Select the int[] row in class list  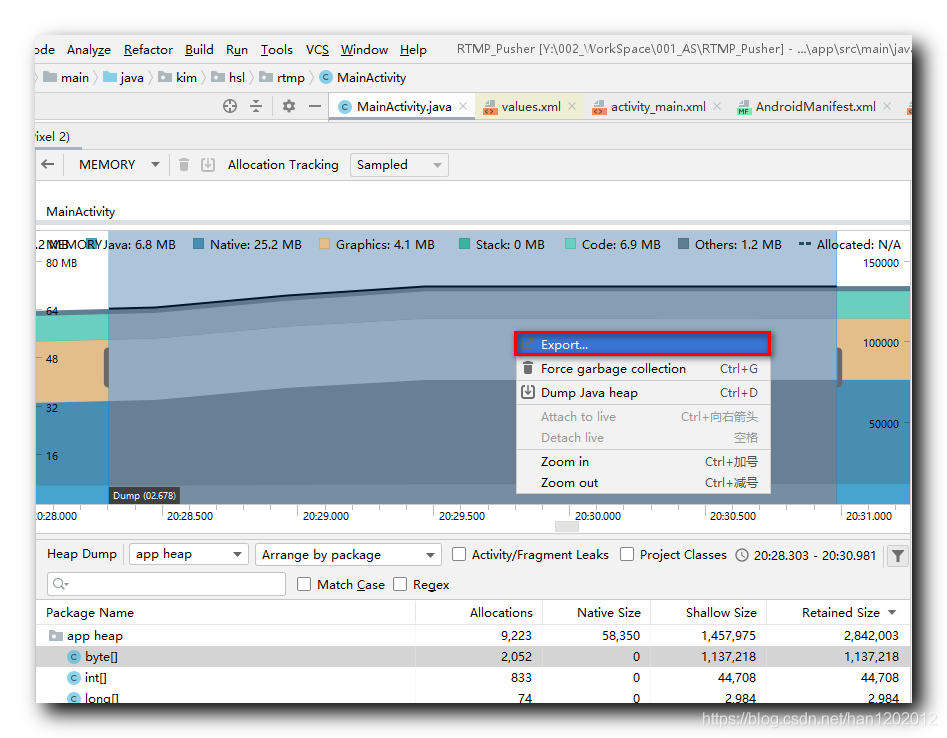474,678
